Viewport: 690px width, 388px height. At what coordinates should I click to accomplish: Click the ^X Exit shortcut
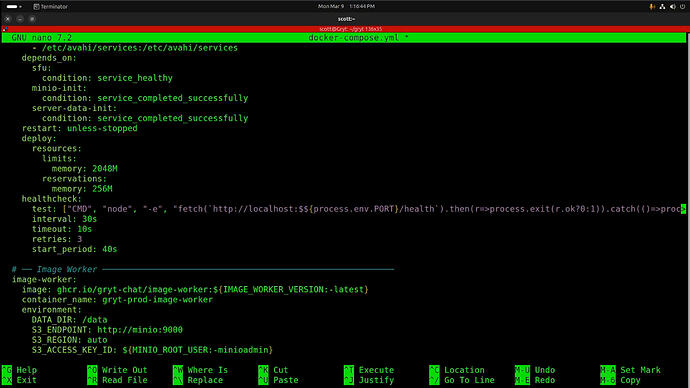pos(19,380)
